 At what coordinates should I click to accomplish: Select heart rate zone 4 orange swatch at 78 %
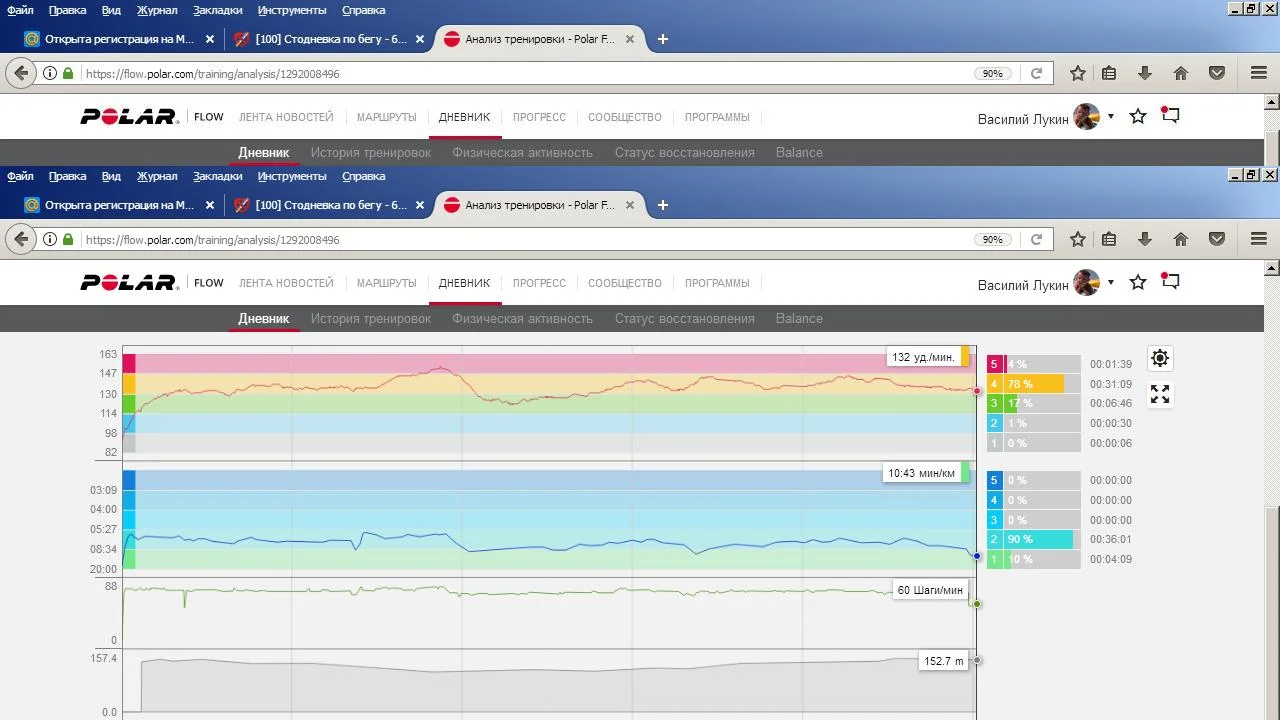click(x=994, y=384)
